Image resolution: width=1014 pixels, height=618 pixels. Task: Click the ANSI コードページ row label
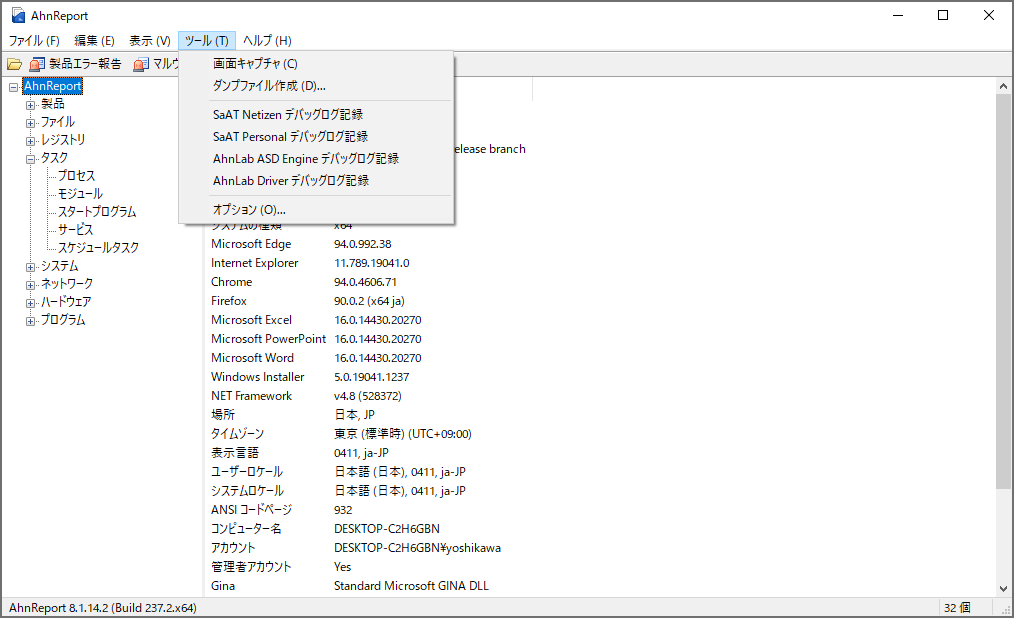coord(252,509)
